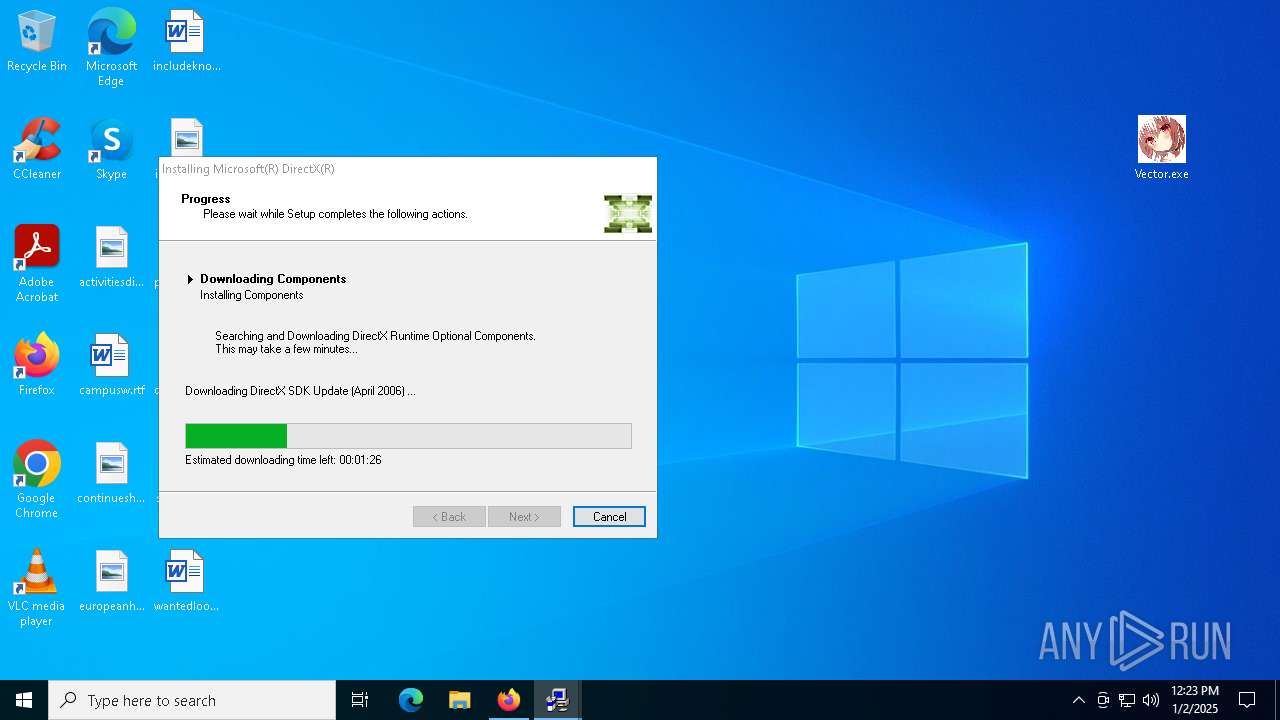The height and width of the screenshot is (720, 1280).
Task: Open the Recycle Bin desktop icon
Action: click(x=37, y=42)
